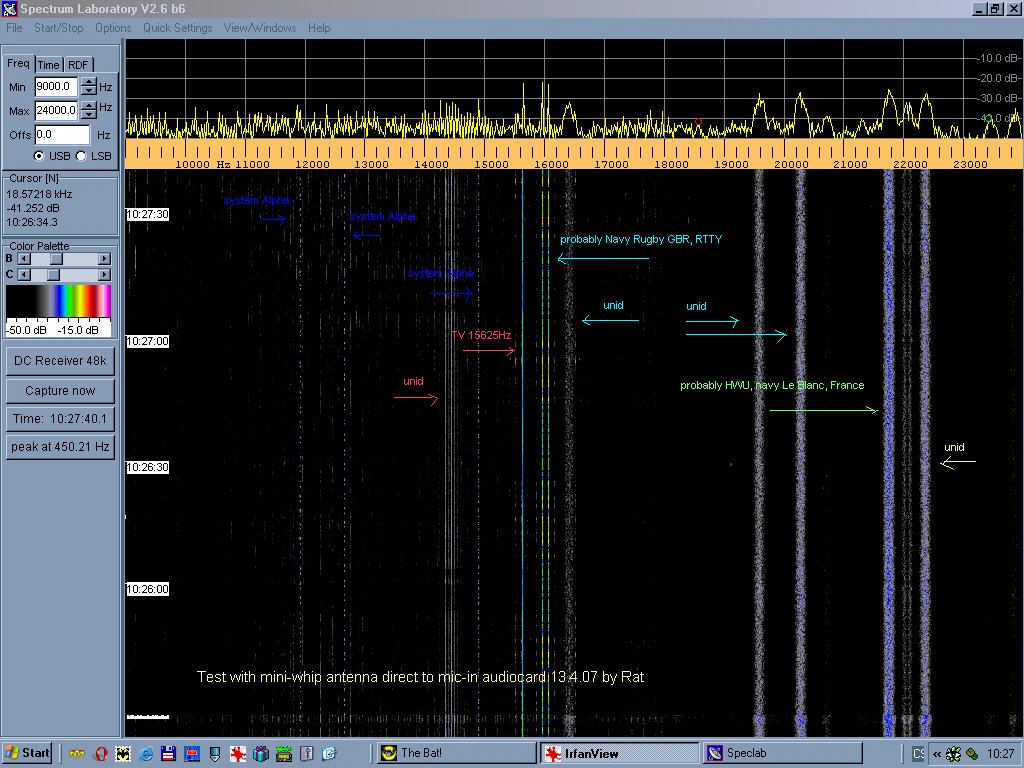Click the last blue quick launch icon

pyautogui.click(x=329, y=754)
